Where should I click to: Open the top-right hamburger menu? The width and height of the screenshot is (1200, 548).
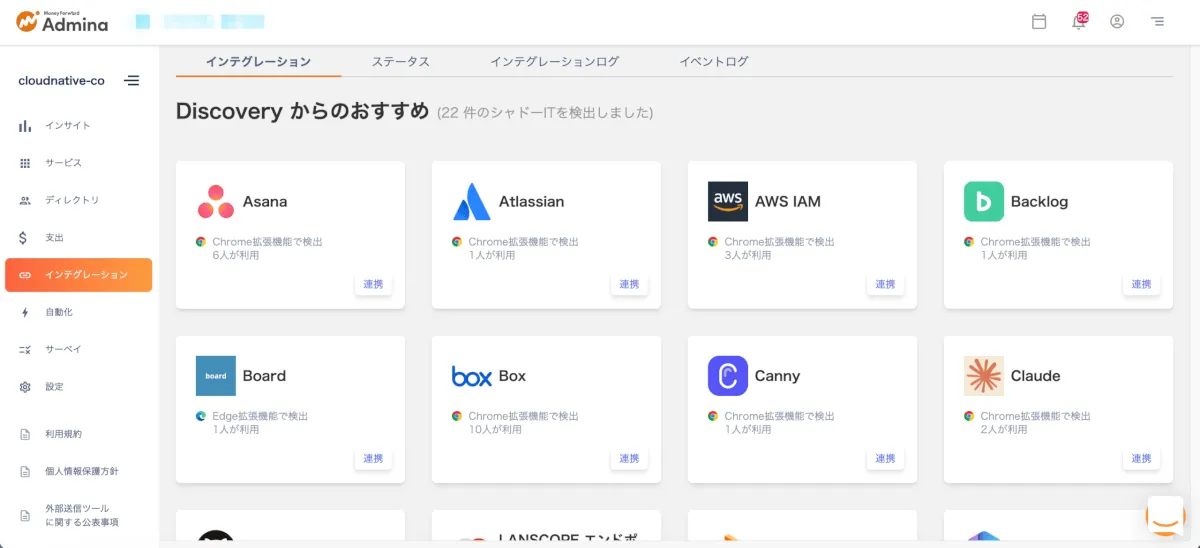click(x=1157, y=21)
